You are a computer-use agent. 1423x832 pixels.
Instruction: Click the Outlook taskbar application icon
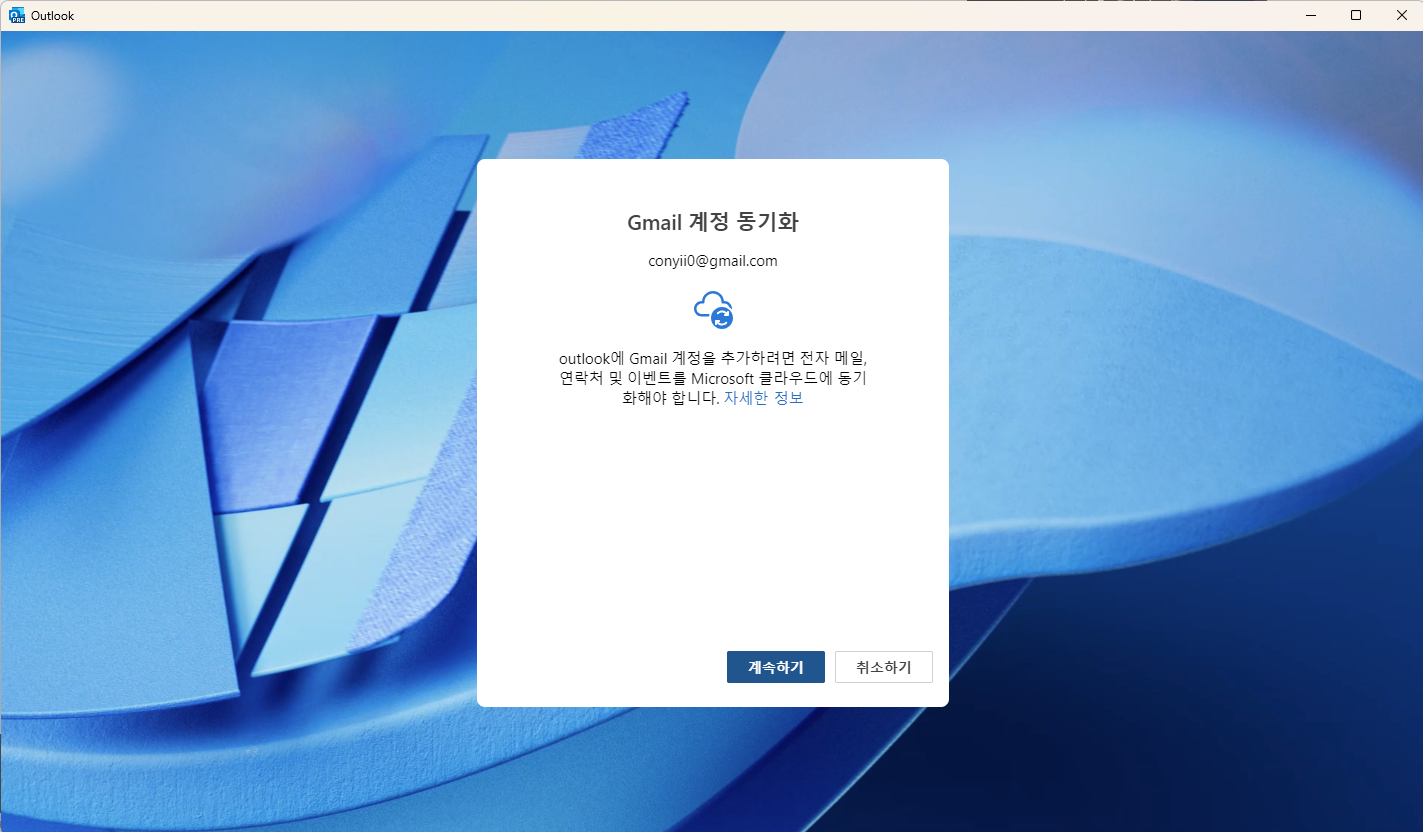pos(16,15)
